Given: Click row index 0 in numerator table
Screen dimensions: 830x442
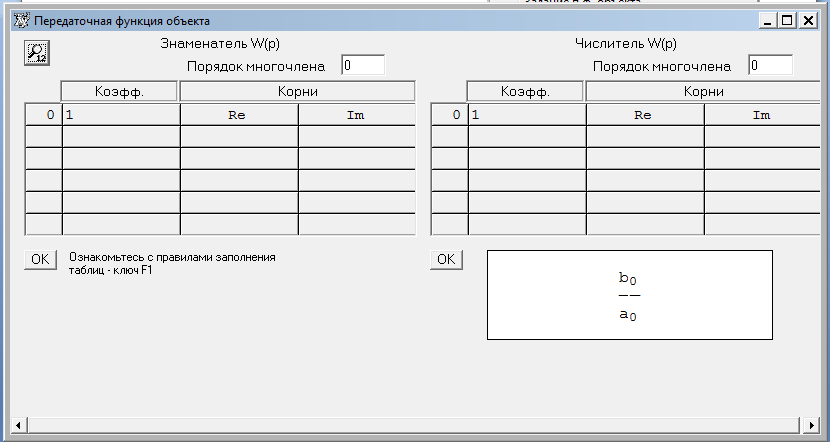Looking at the screenshot, I should coord(450,115).
